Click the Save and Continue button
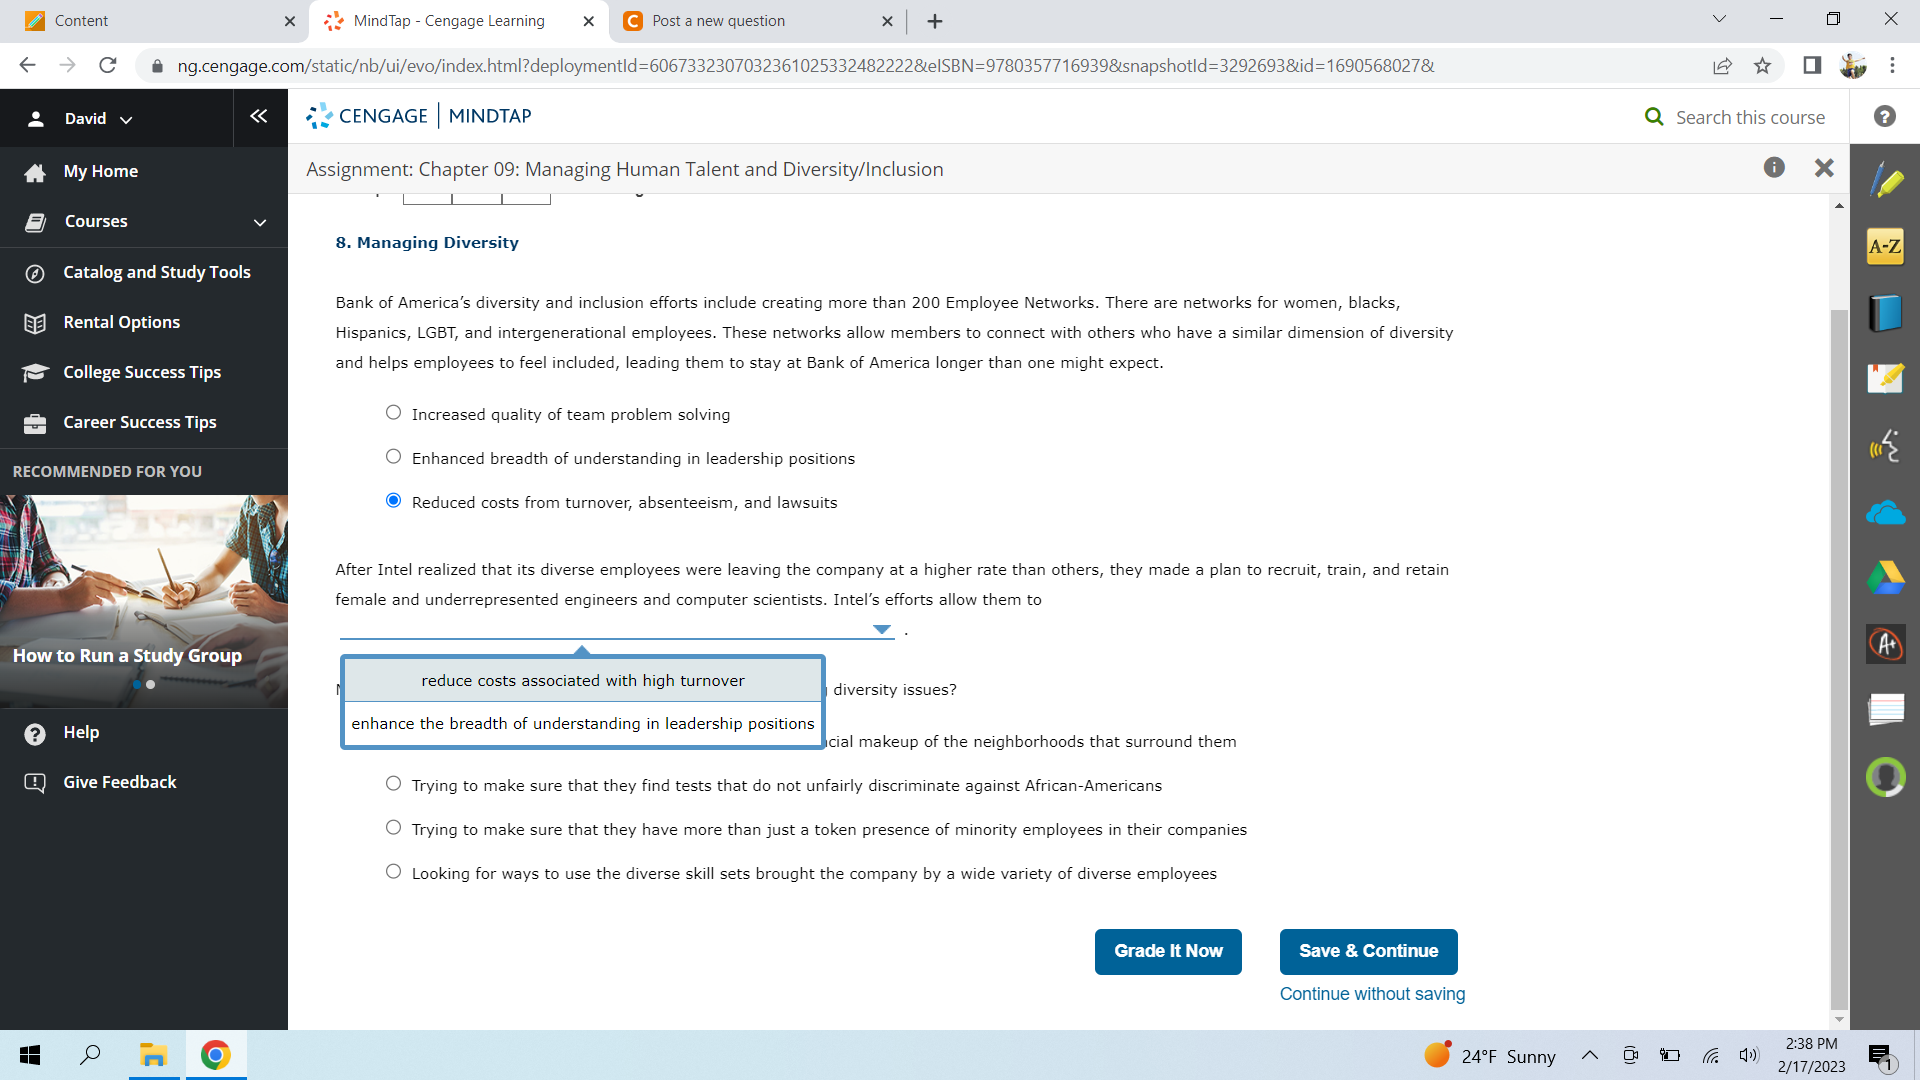The width and height of the screenshot is (1920, 1080). pos(1367,949)
